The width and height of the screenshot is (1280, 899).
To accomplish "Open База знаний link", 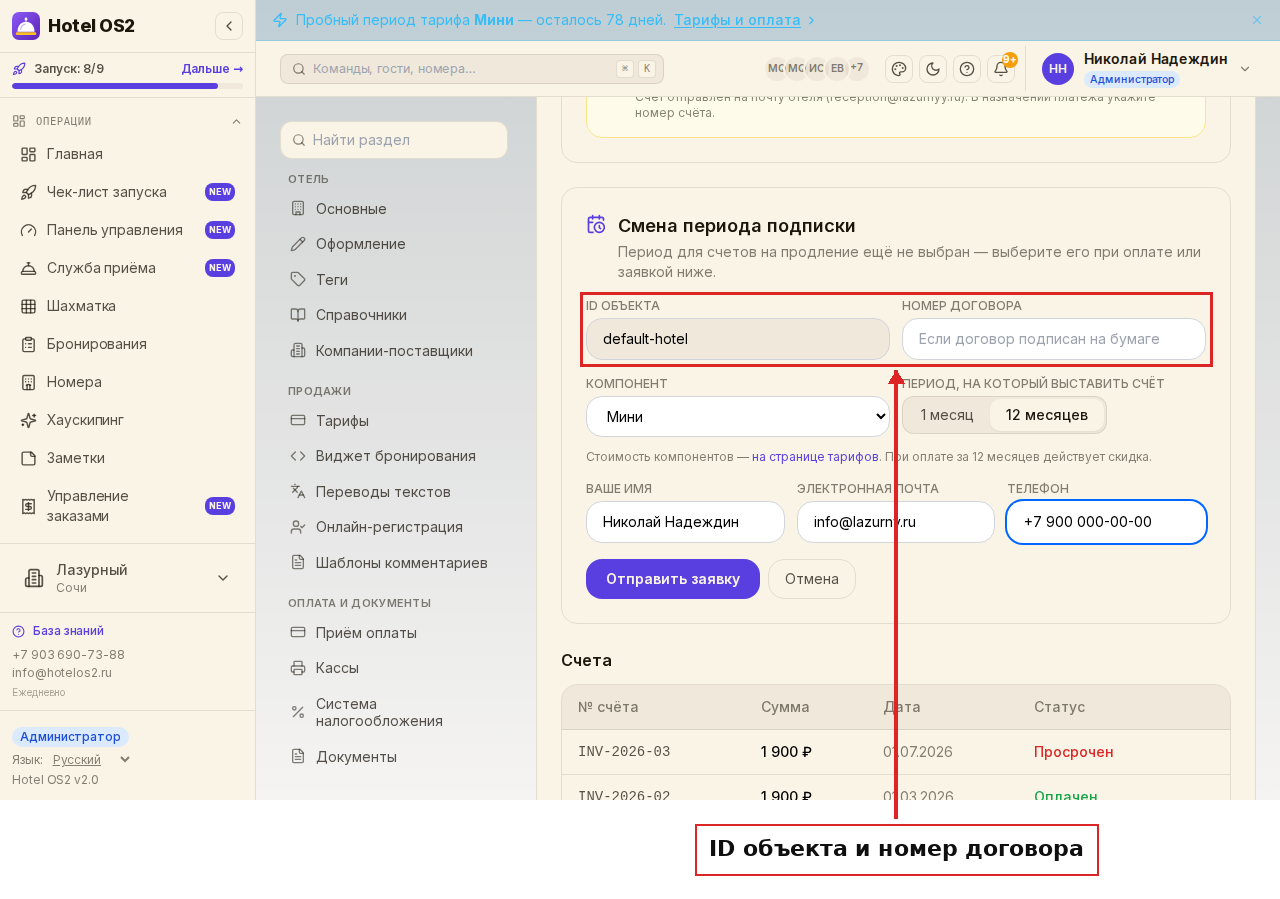I will tap(68, 631).
